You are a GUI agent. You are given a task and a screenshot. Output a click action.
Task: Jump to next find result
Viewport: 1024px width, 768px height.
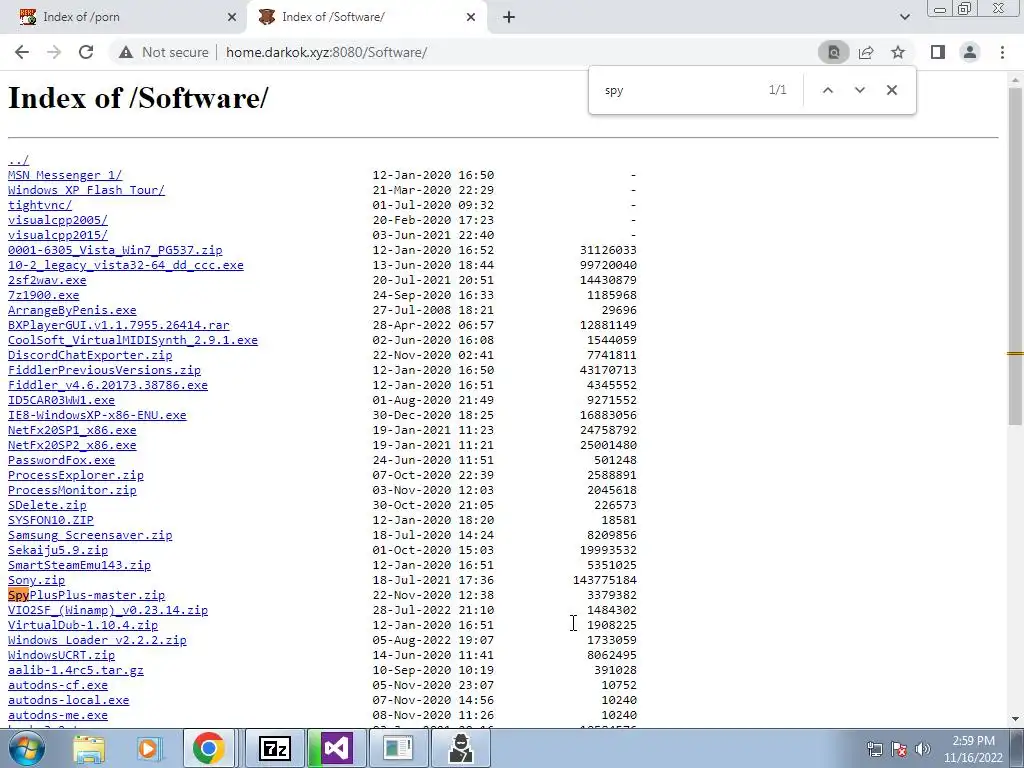pyautogui.click(x=859, y=90)
